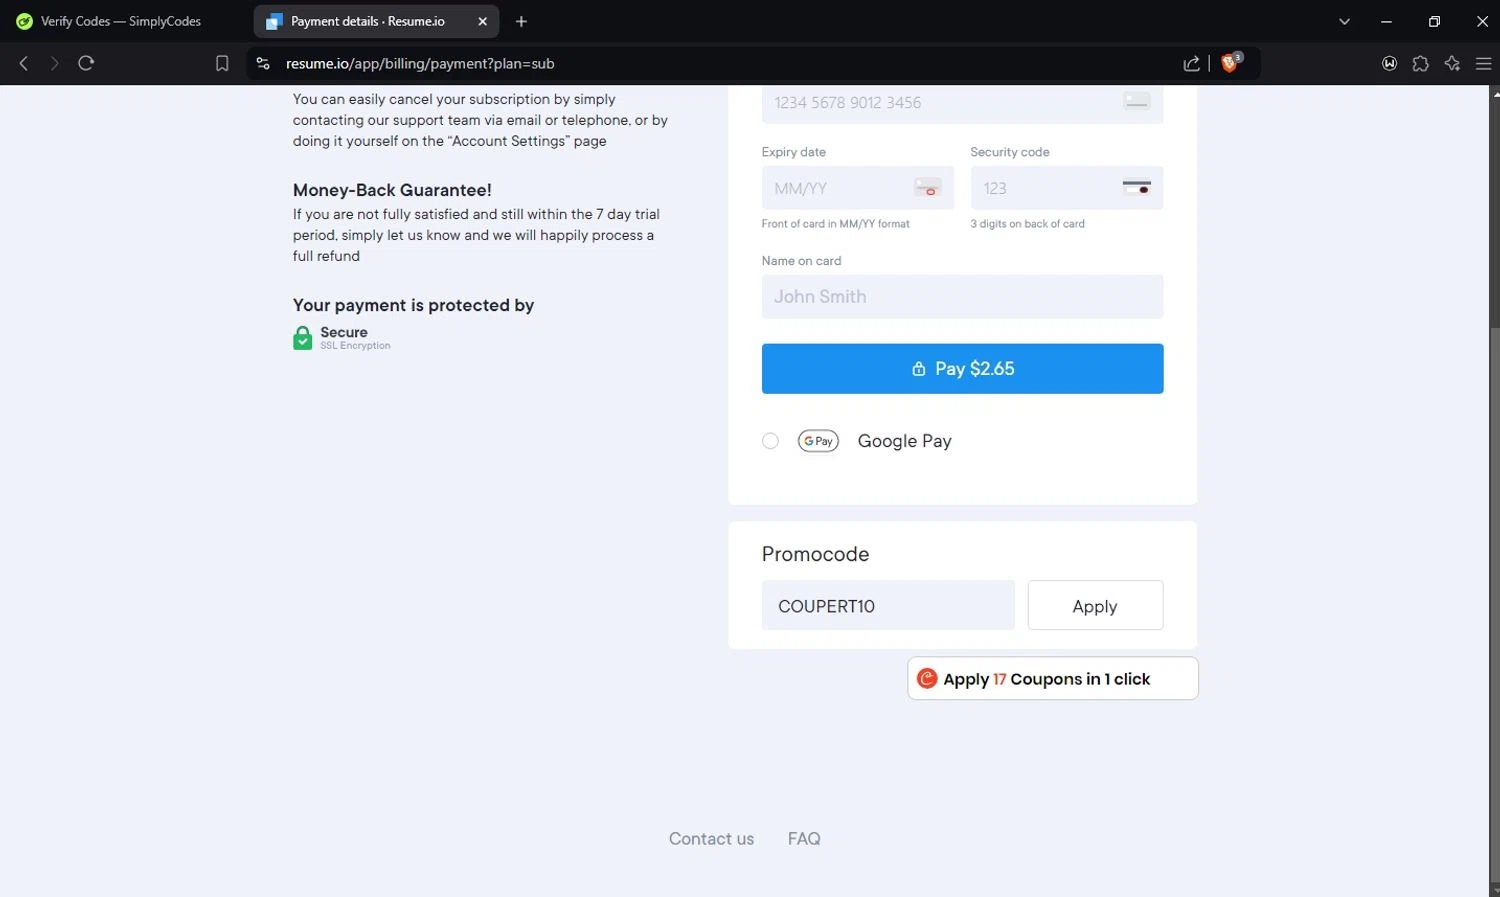Viewport: 1500px width, 897px height.
Task: Focus the Name on card field
Action: [x=962, y=297]
